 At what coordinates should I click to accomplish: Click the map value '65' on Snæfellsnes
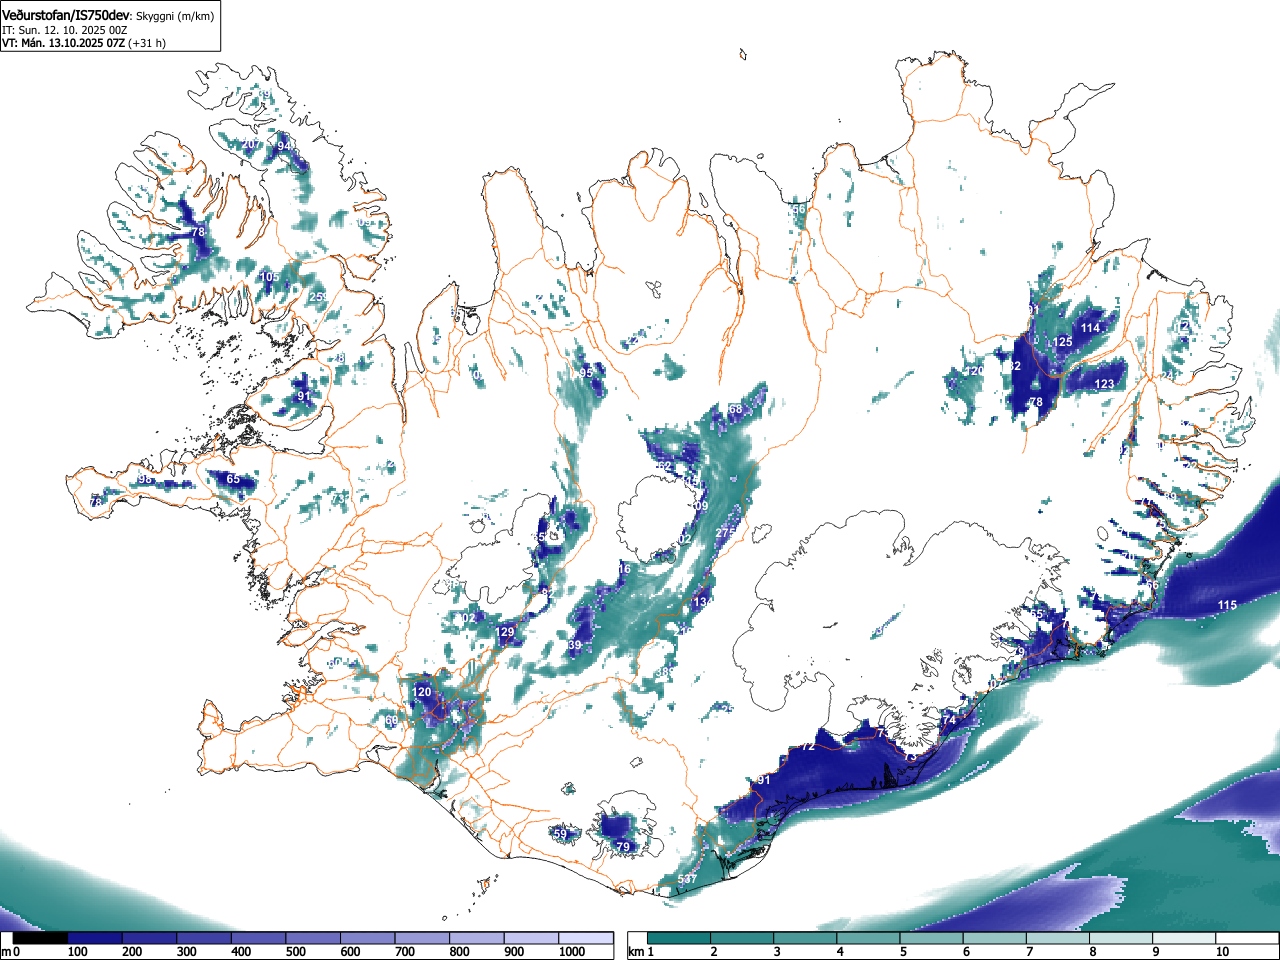(233, 480)
